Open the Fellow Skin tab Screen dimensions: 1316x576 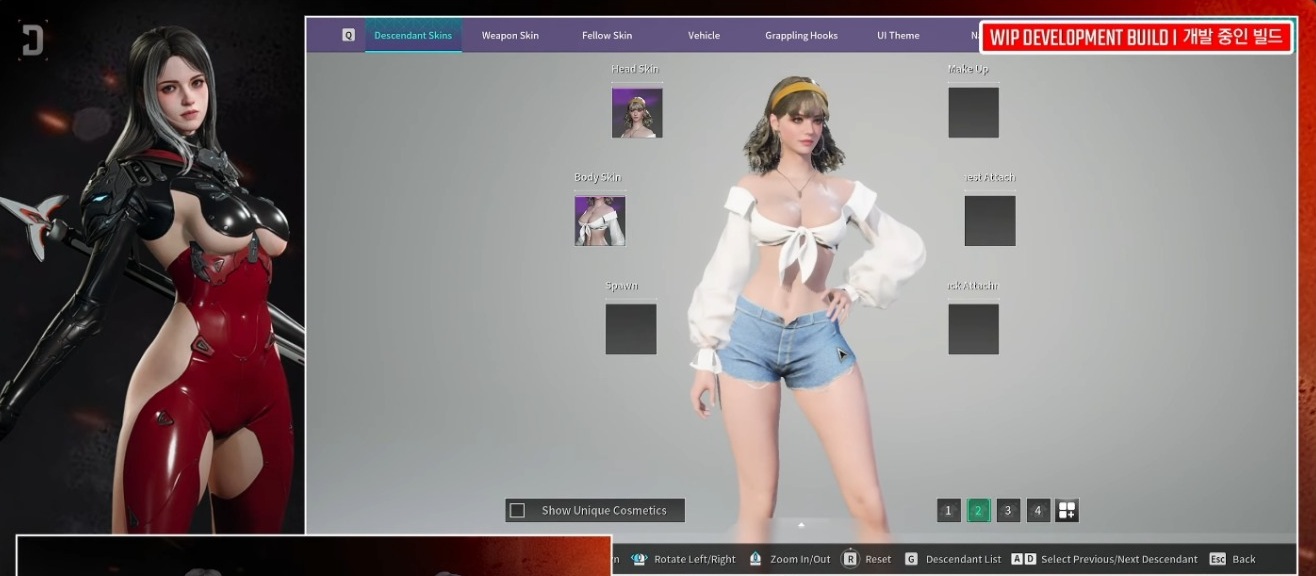[x=607, y=35]
